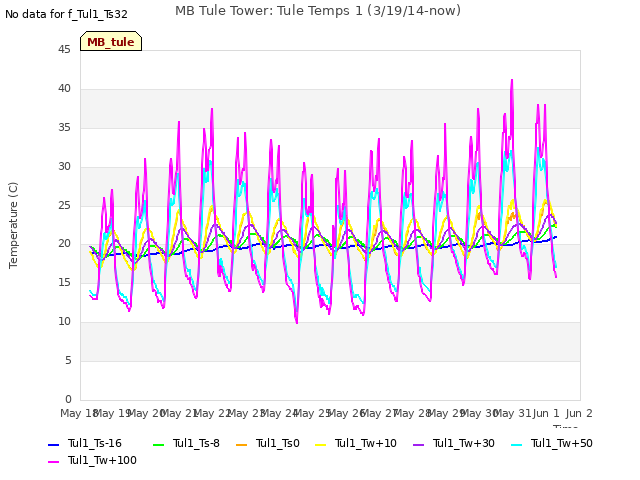640x480 pixels.
Task: Click the 20 y-axis tick label
Action: 64,244
